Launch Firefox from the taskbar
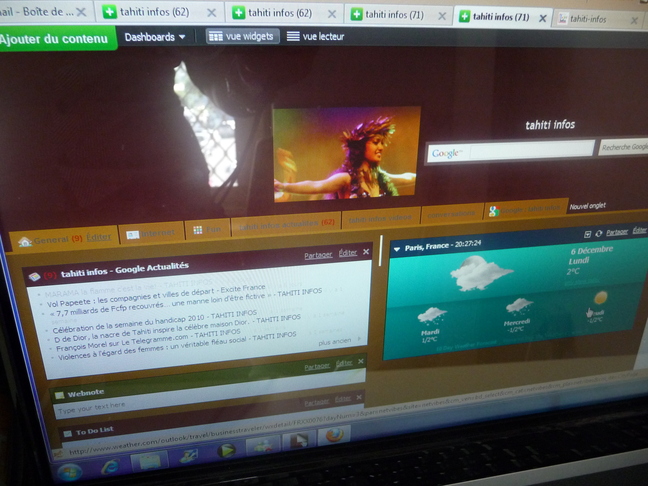648x486 pixels. point(333,435)
